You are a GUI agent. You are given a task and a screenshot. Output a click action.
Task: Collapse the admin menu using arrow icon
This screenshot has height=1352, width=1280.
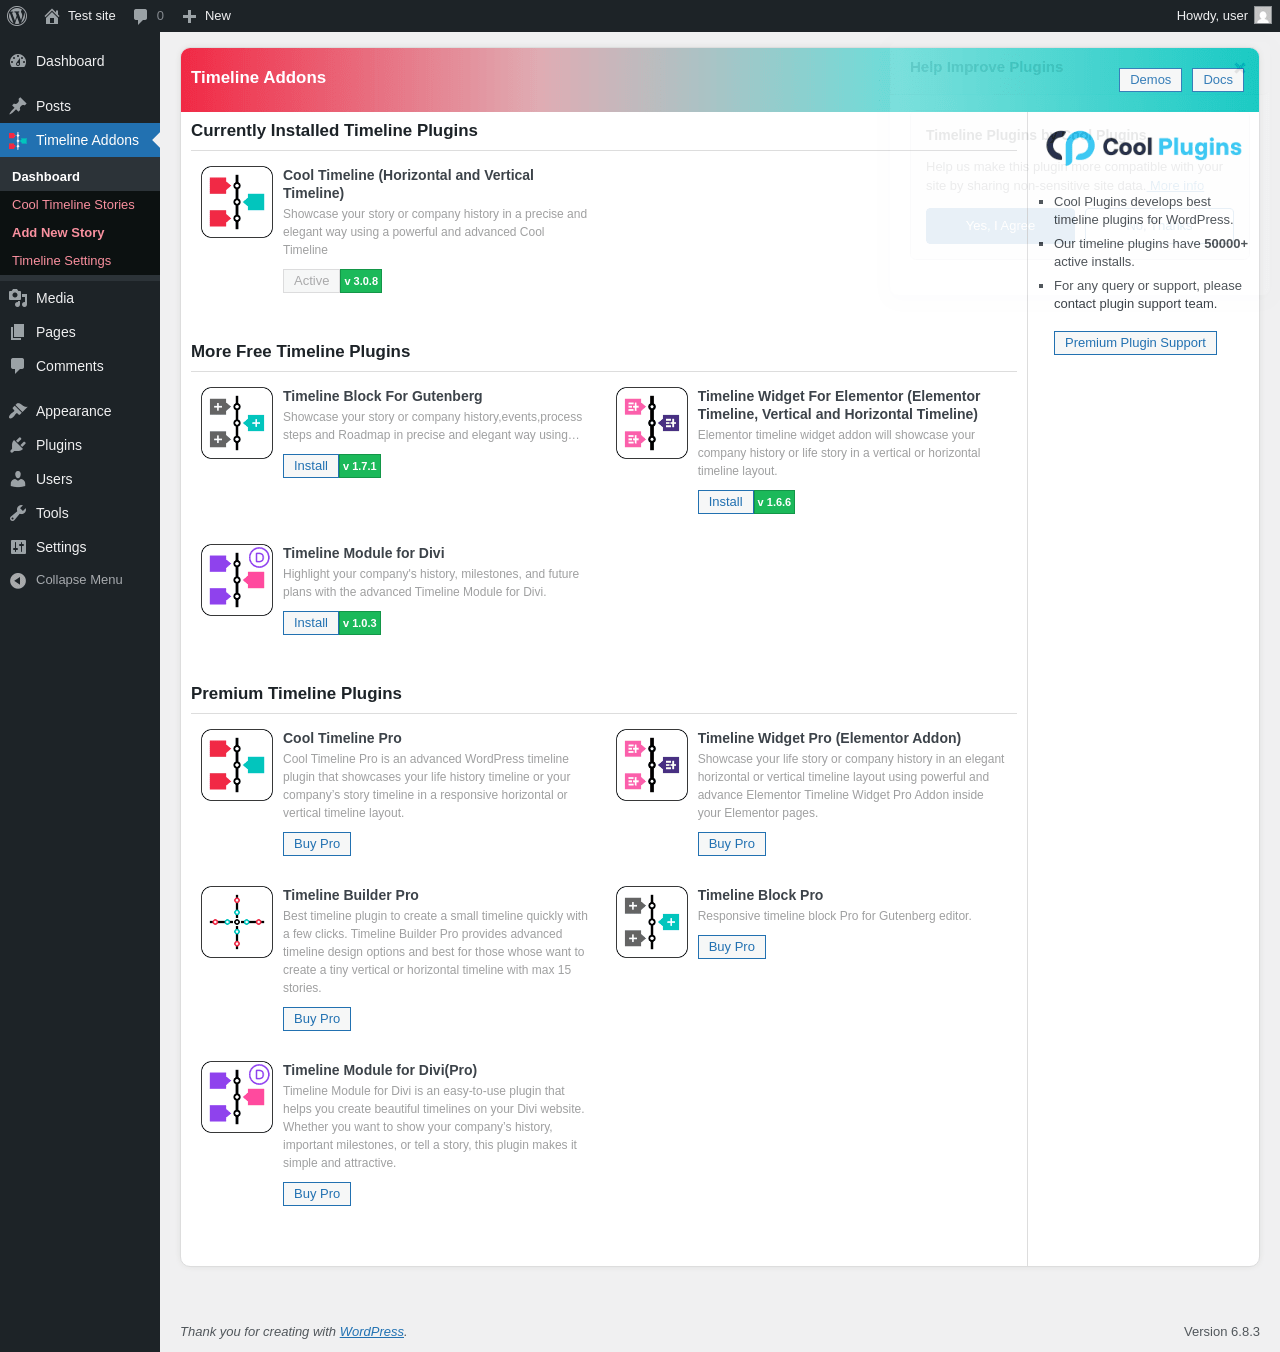coord(18,580)
